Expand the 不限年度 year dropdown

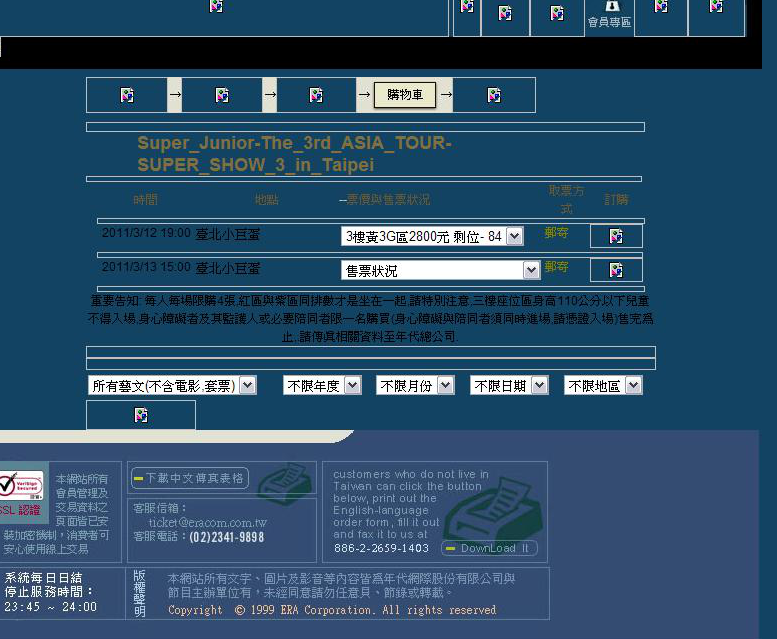click(322, 385)
